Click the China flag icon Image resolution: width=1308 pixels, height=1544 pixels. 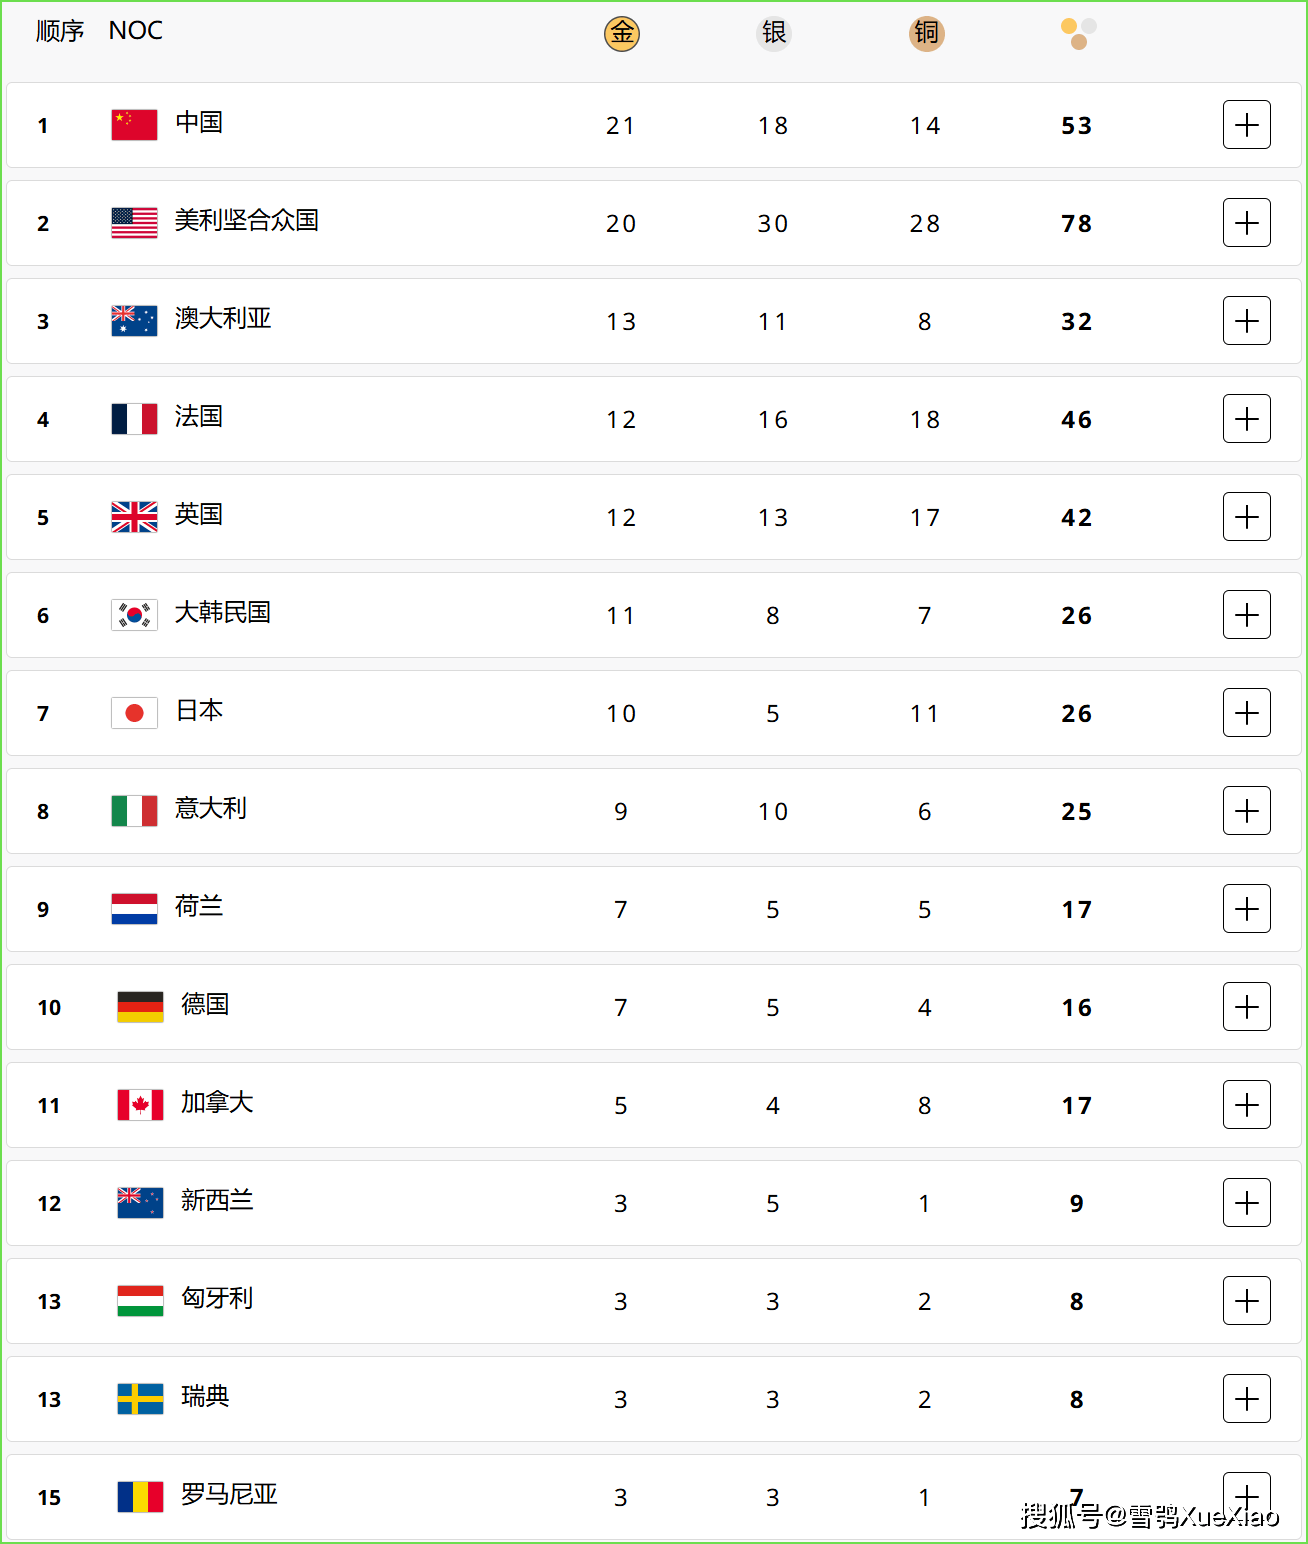click(x=134, y=125)
